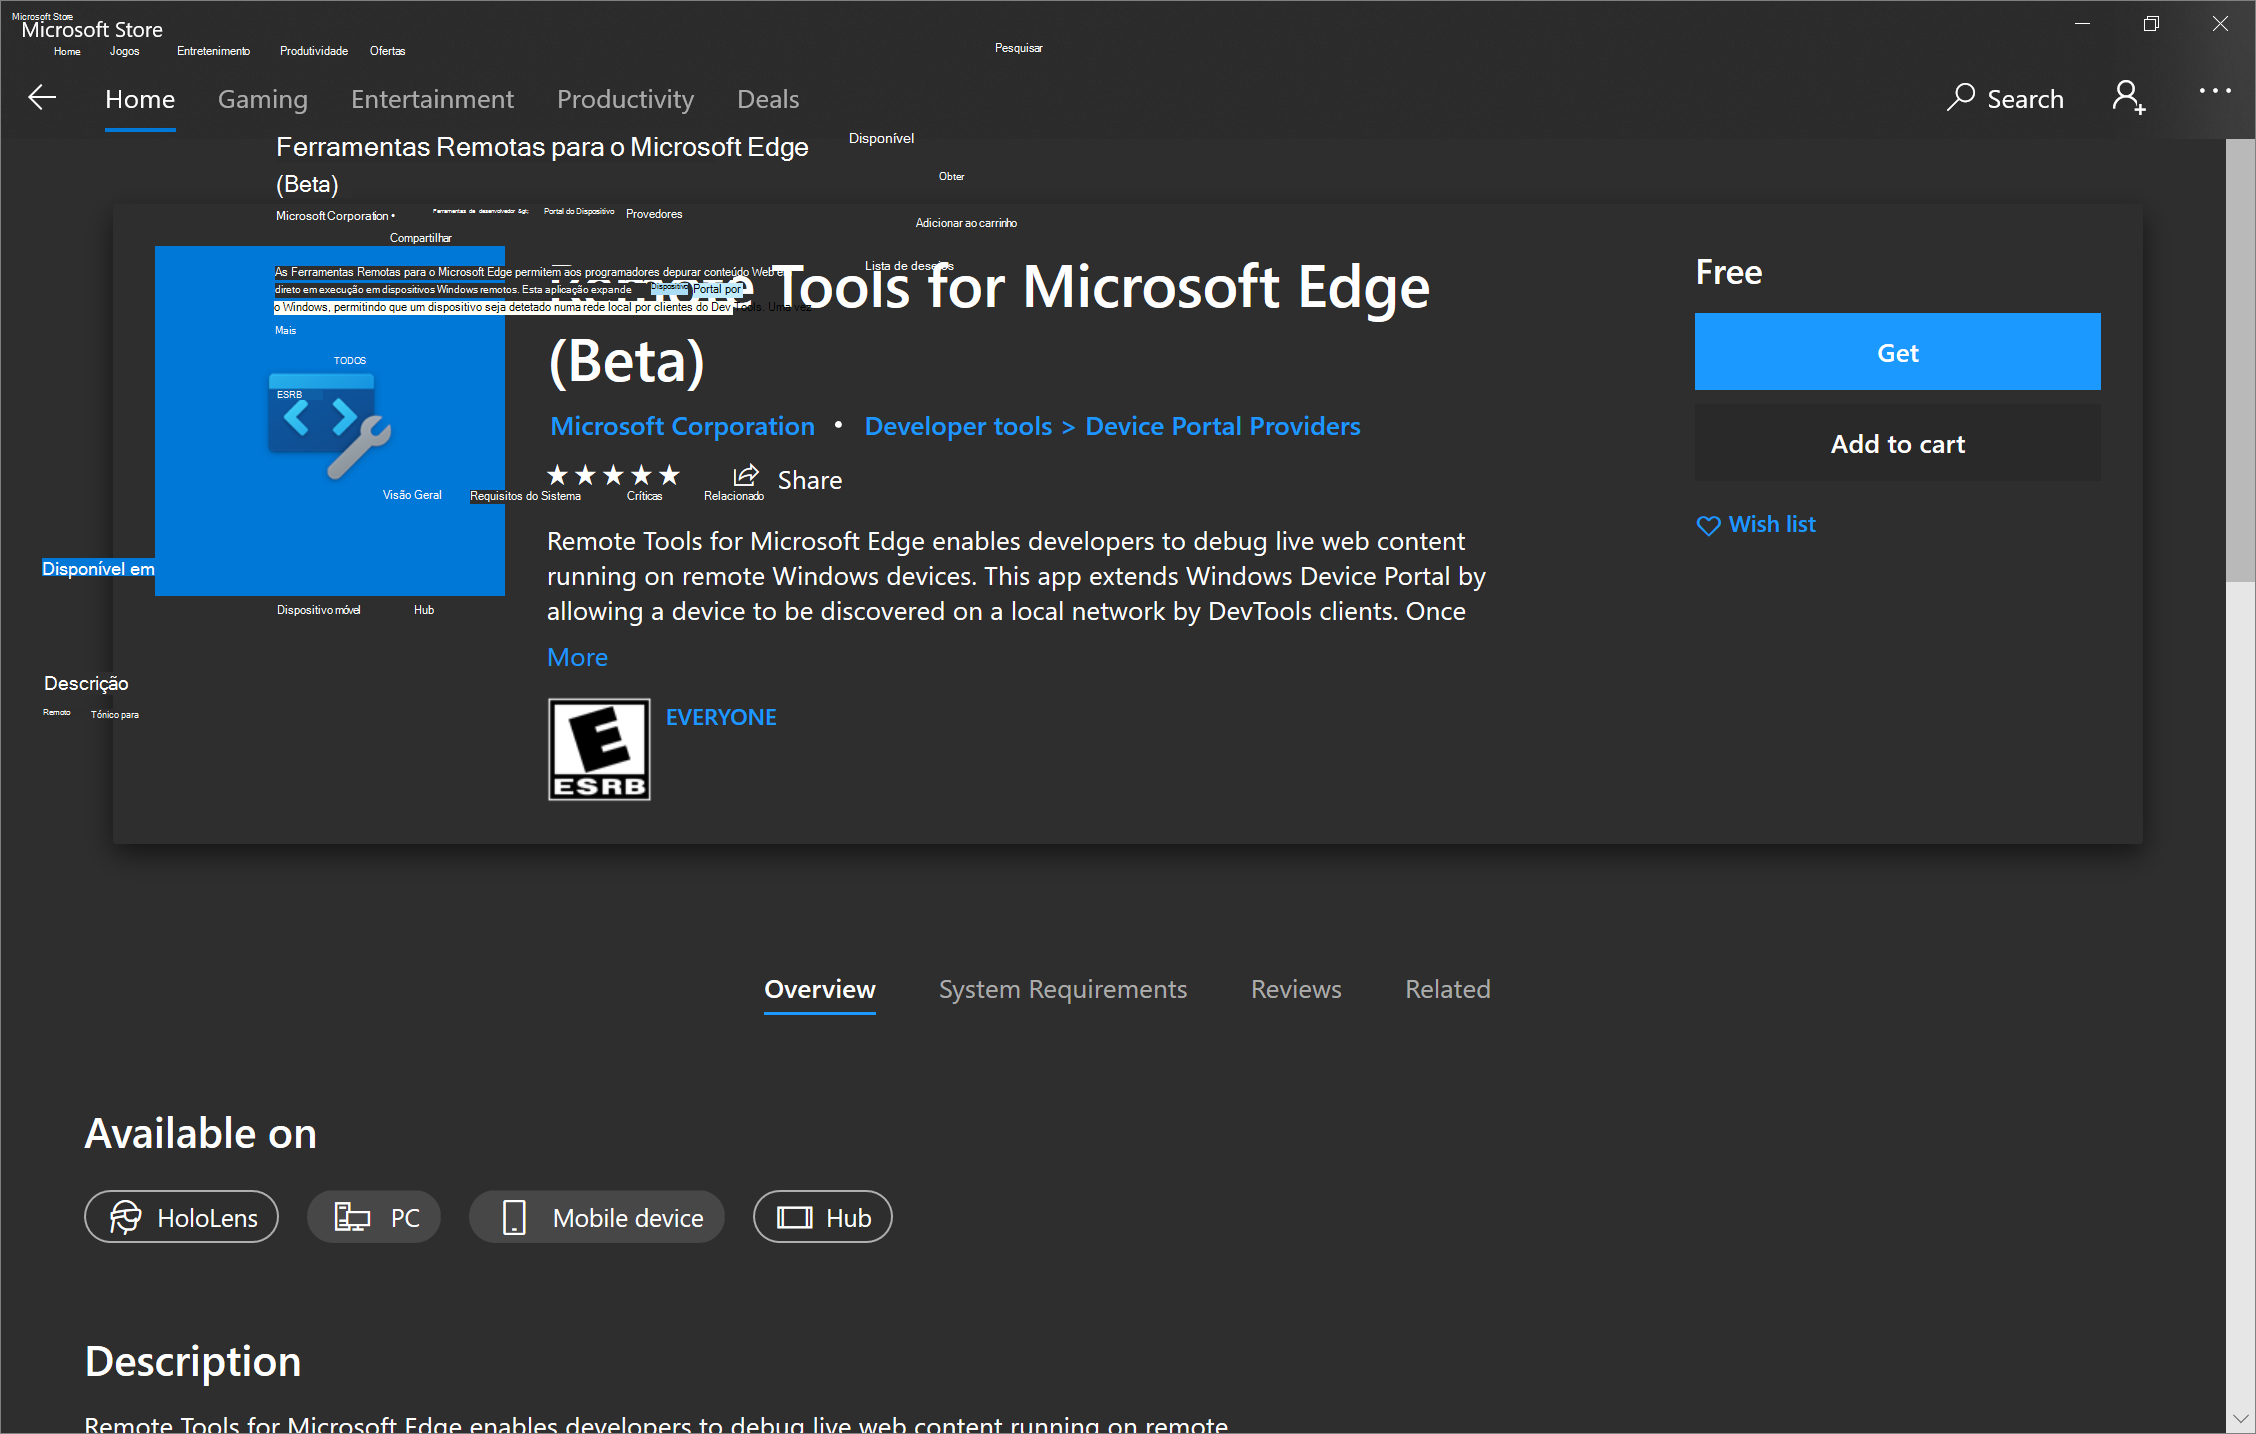Open the See more ellipsis menu
Image resolution: width=2256 pixels, height=1434 pixels.
click(x=2215, y=91)
